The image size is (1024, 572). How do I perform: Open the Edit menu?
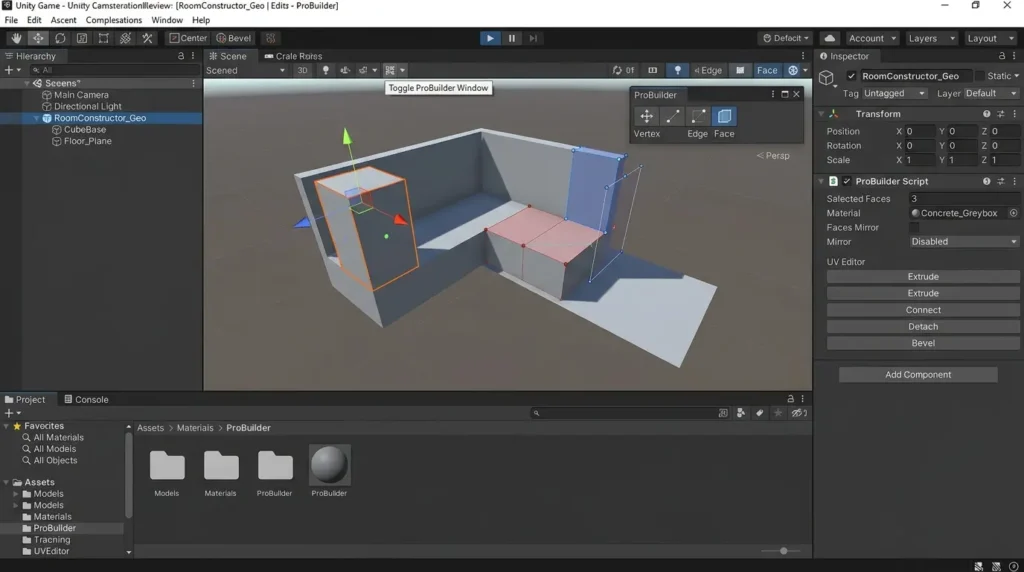pos(34,20)
